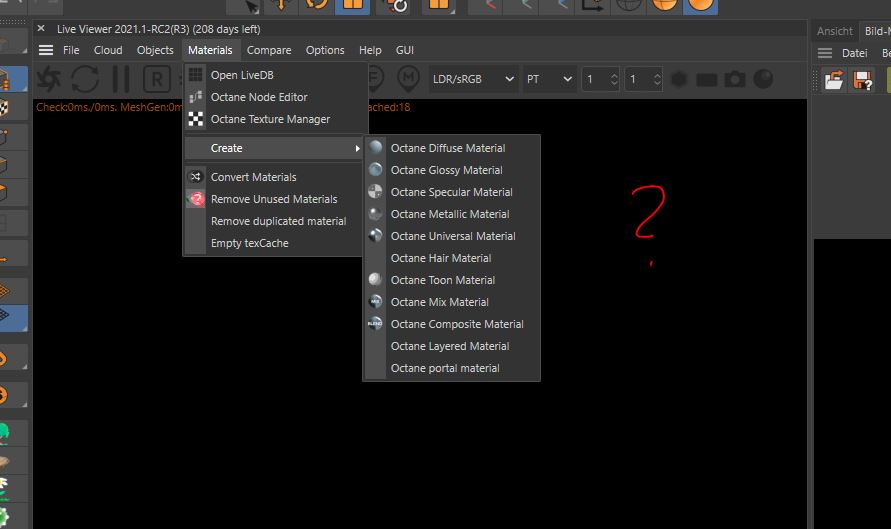The height and width of the screenshot is (529, 891).
Task: Open the Cloud menu
Action: tap(108, 50)
